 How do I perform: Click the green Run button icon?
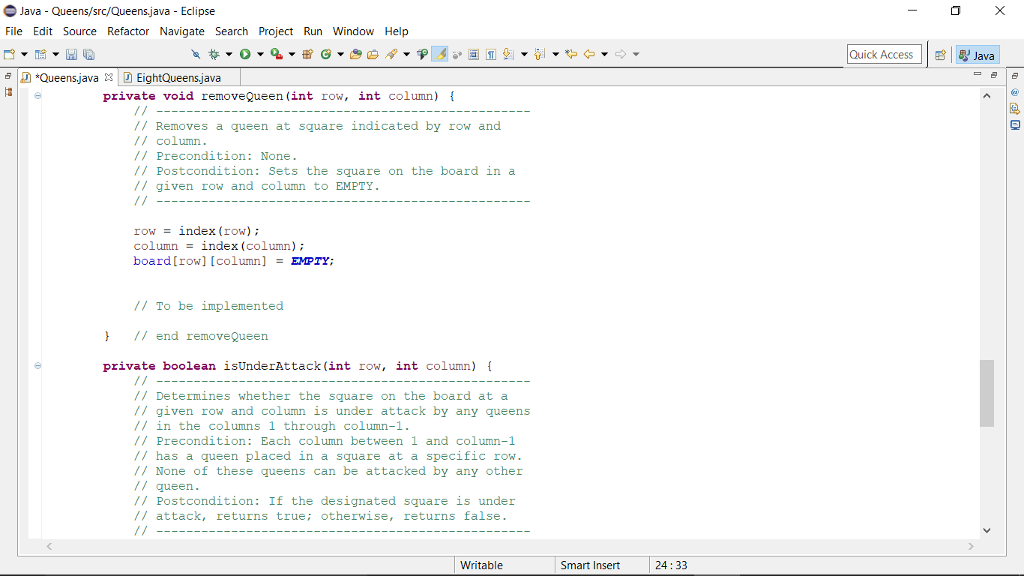245,54
